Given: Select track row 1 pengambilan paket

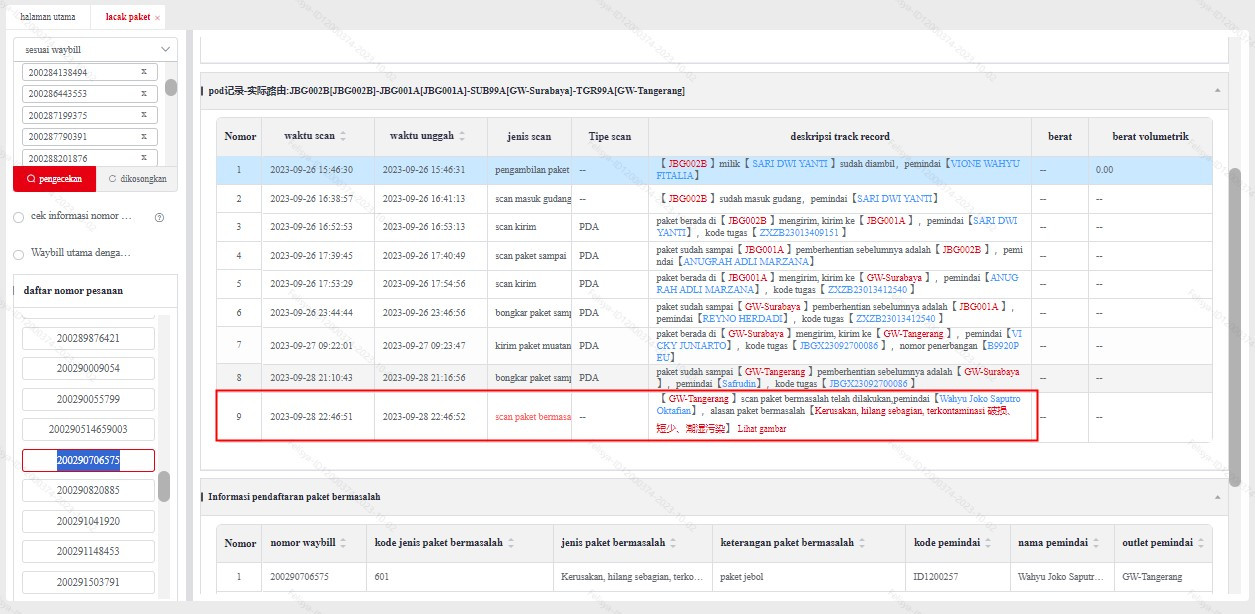Looking at the screenshot, I should pyautogui.click(x=714, y=170).
